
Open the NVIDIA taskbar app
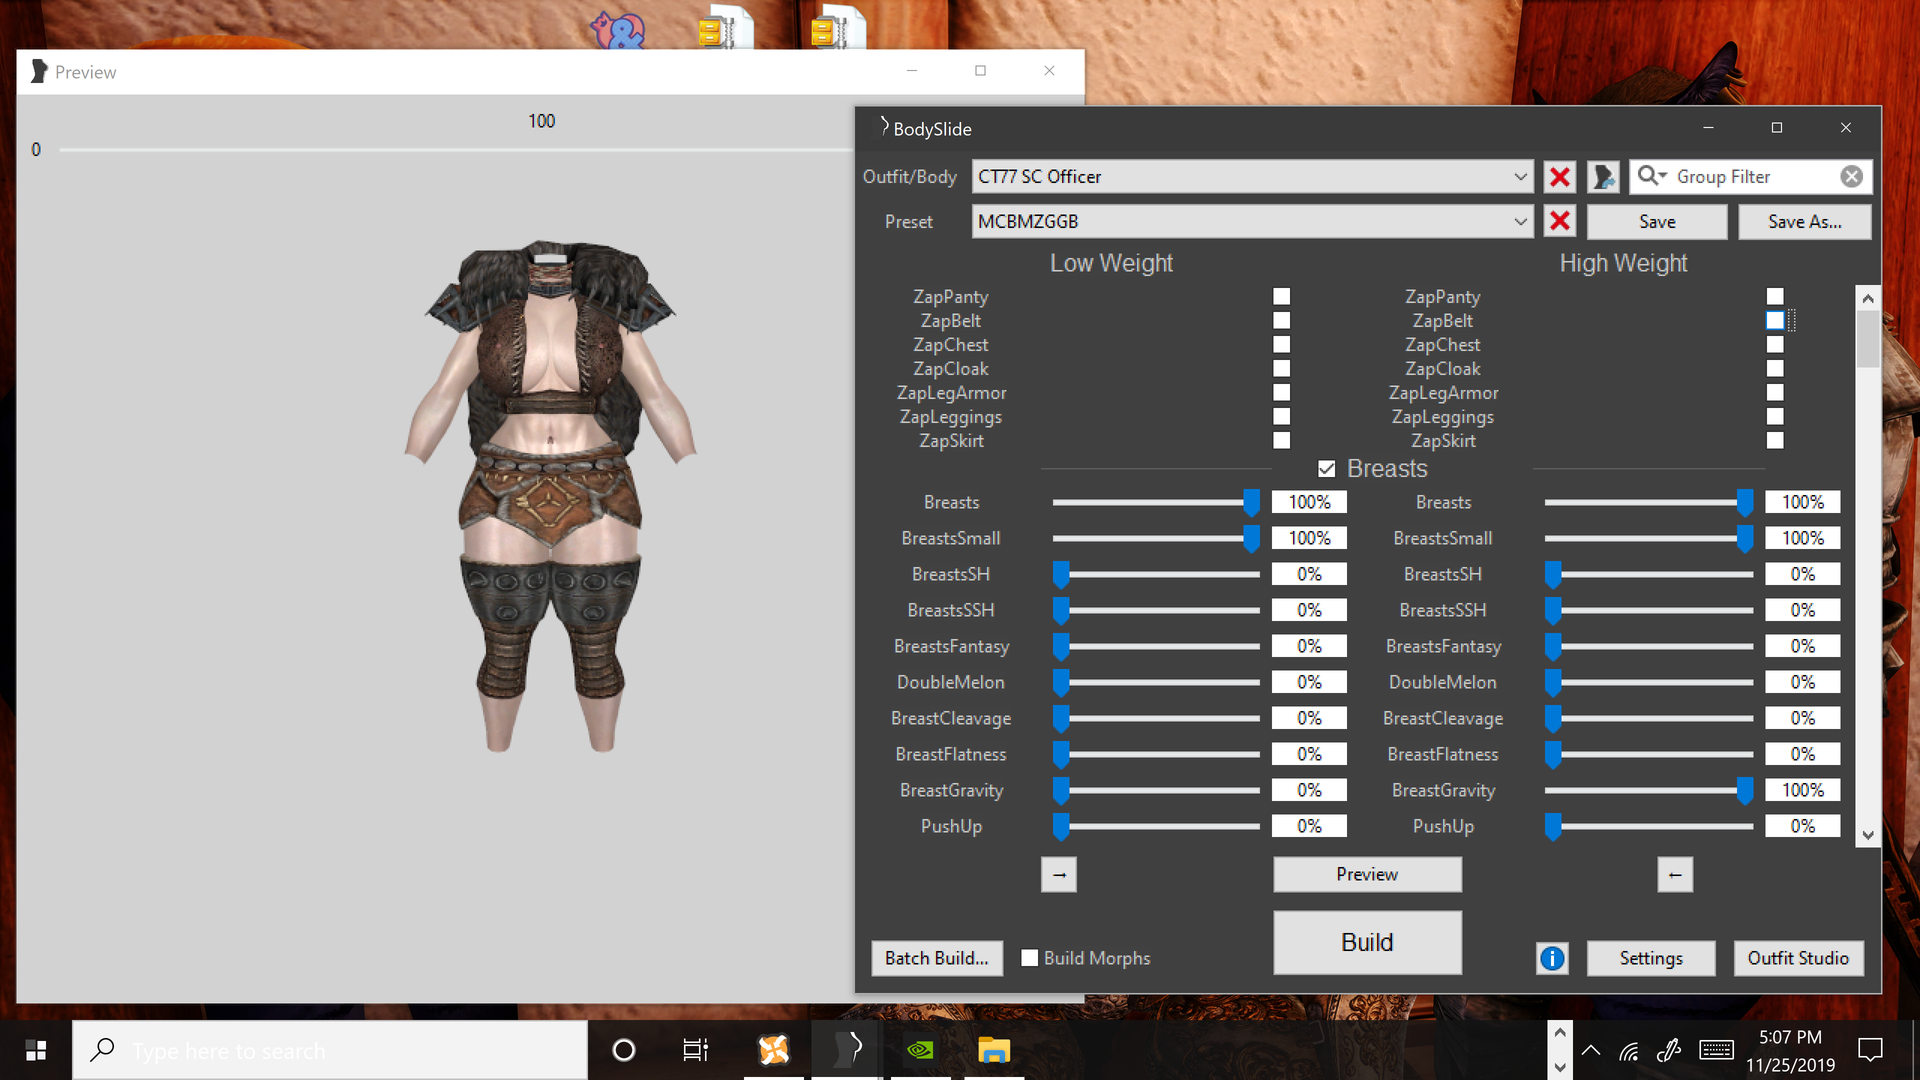point(920,1050)
